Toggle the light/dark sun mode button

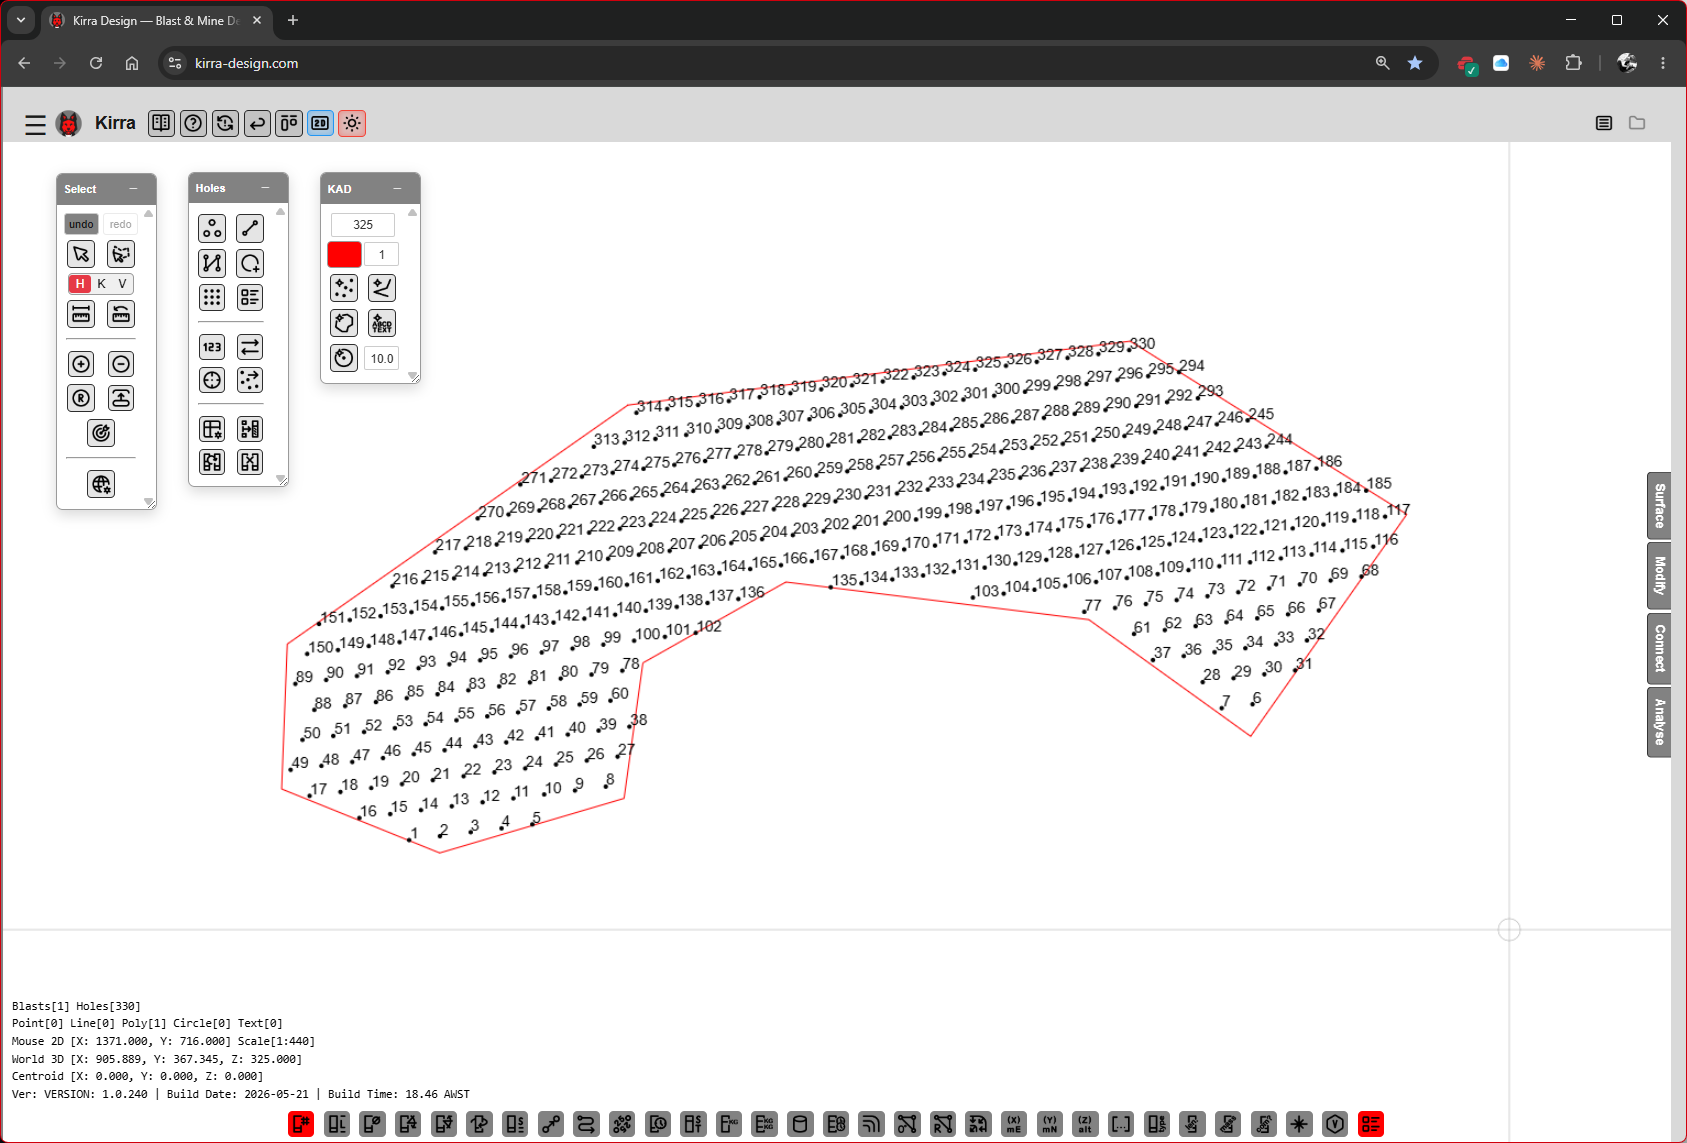click(x=352, y=123)
